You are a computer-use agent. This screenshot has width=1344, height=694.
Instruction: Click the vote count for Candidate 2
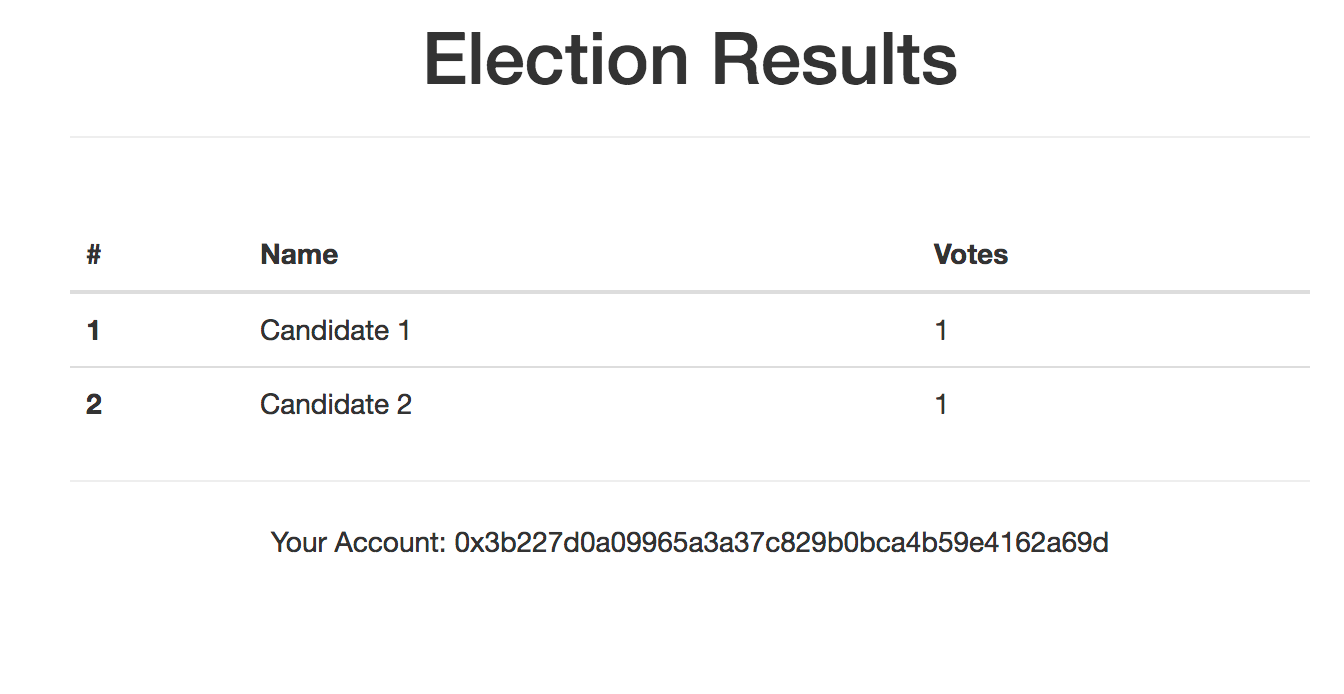click(x=941, y=405)
